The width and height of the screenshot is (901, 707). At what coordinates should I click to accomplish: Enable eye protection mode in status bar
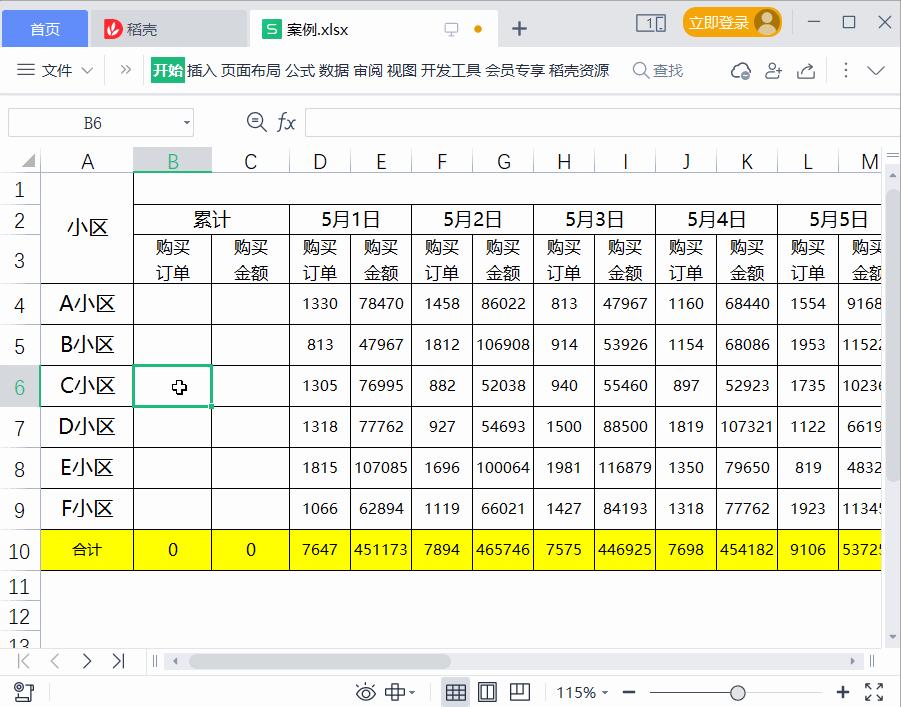366,691
